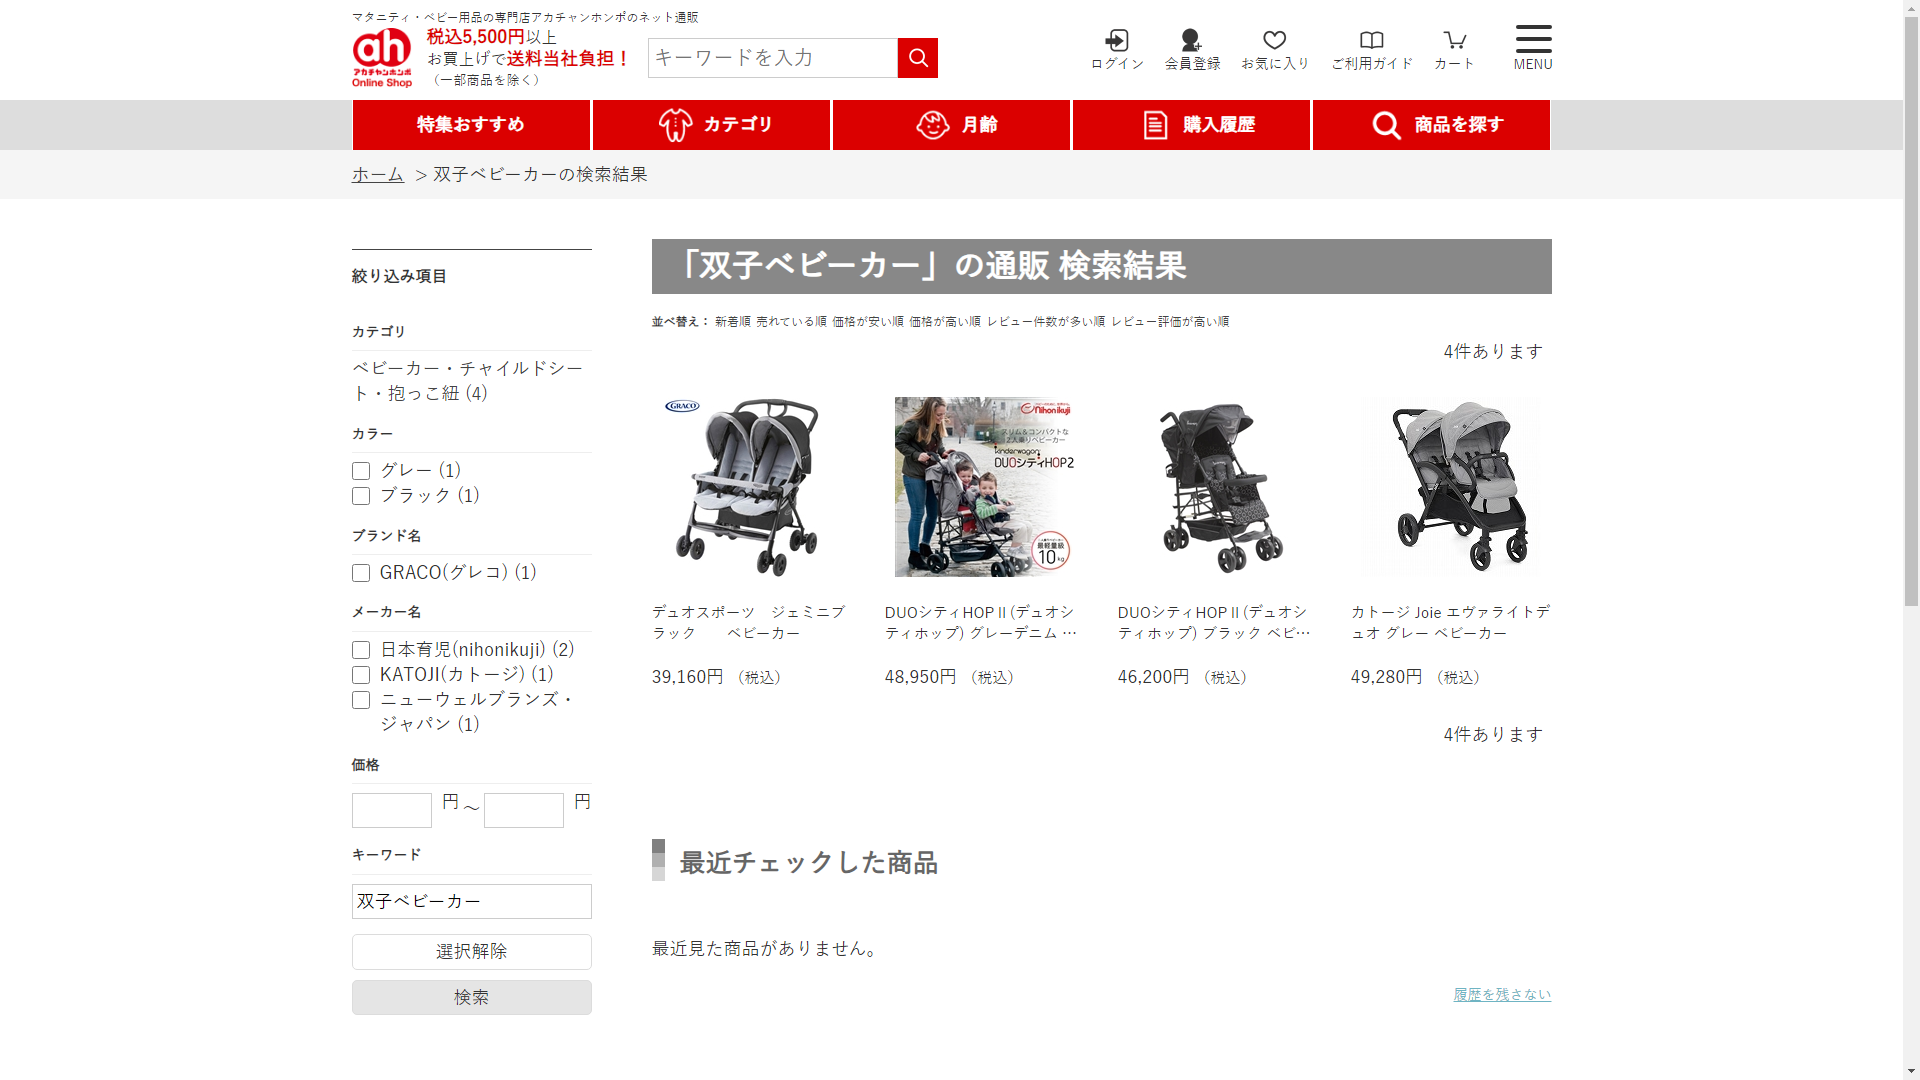Open the usage guide book icon
Image resolution: width=1920 pixels, height=1080 pixels.
tap(1371, 41)
